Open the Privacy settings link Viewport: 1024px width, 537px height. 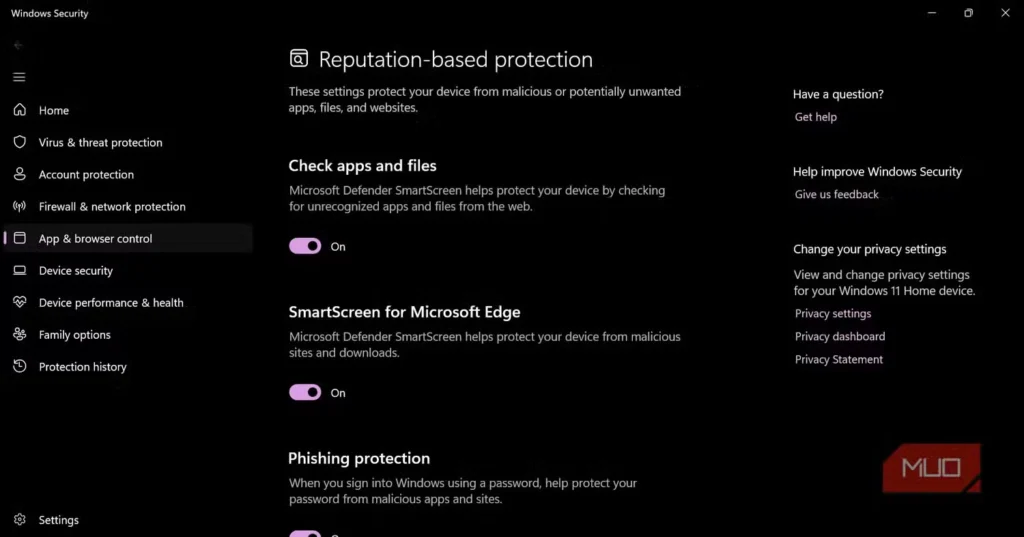pos(832,313)
